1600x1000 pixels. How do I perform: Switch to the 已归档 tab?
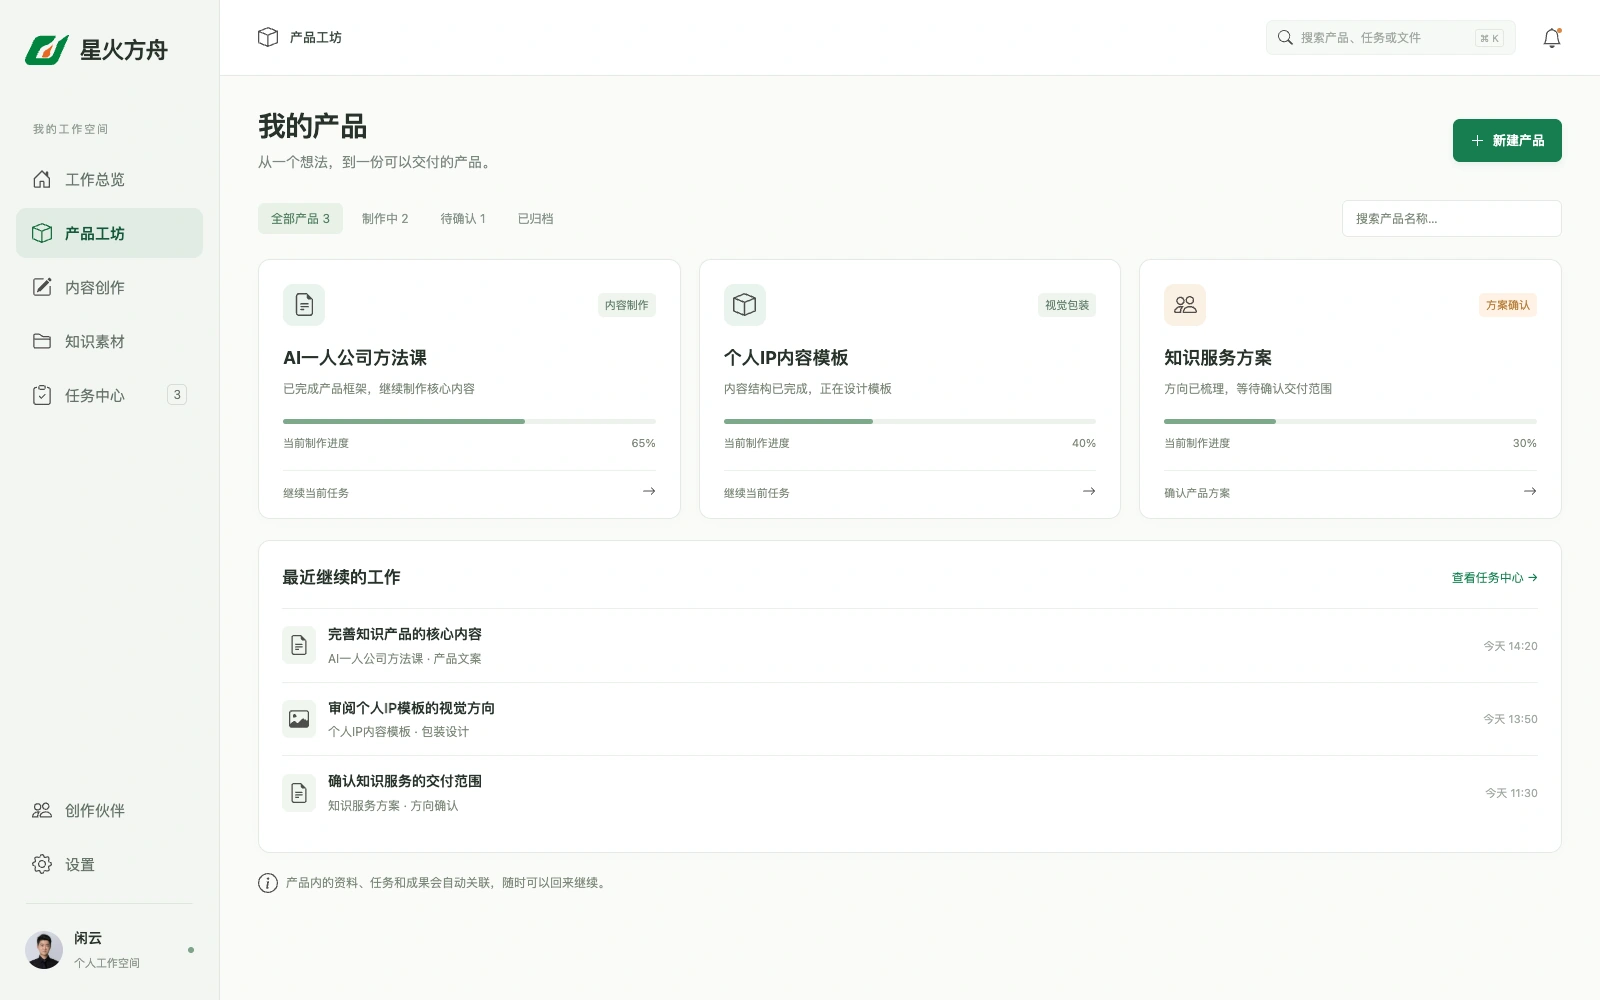pyautogui.click(x=535, y=219)
